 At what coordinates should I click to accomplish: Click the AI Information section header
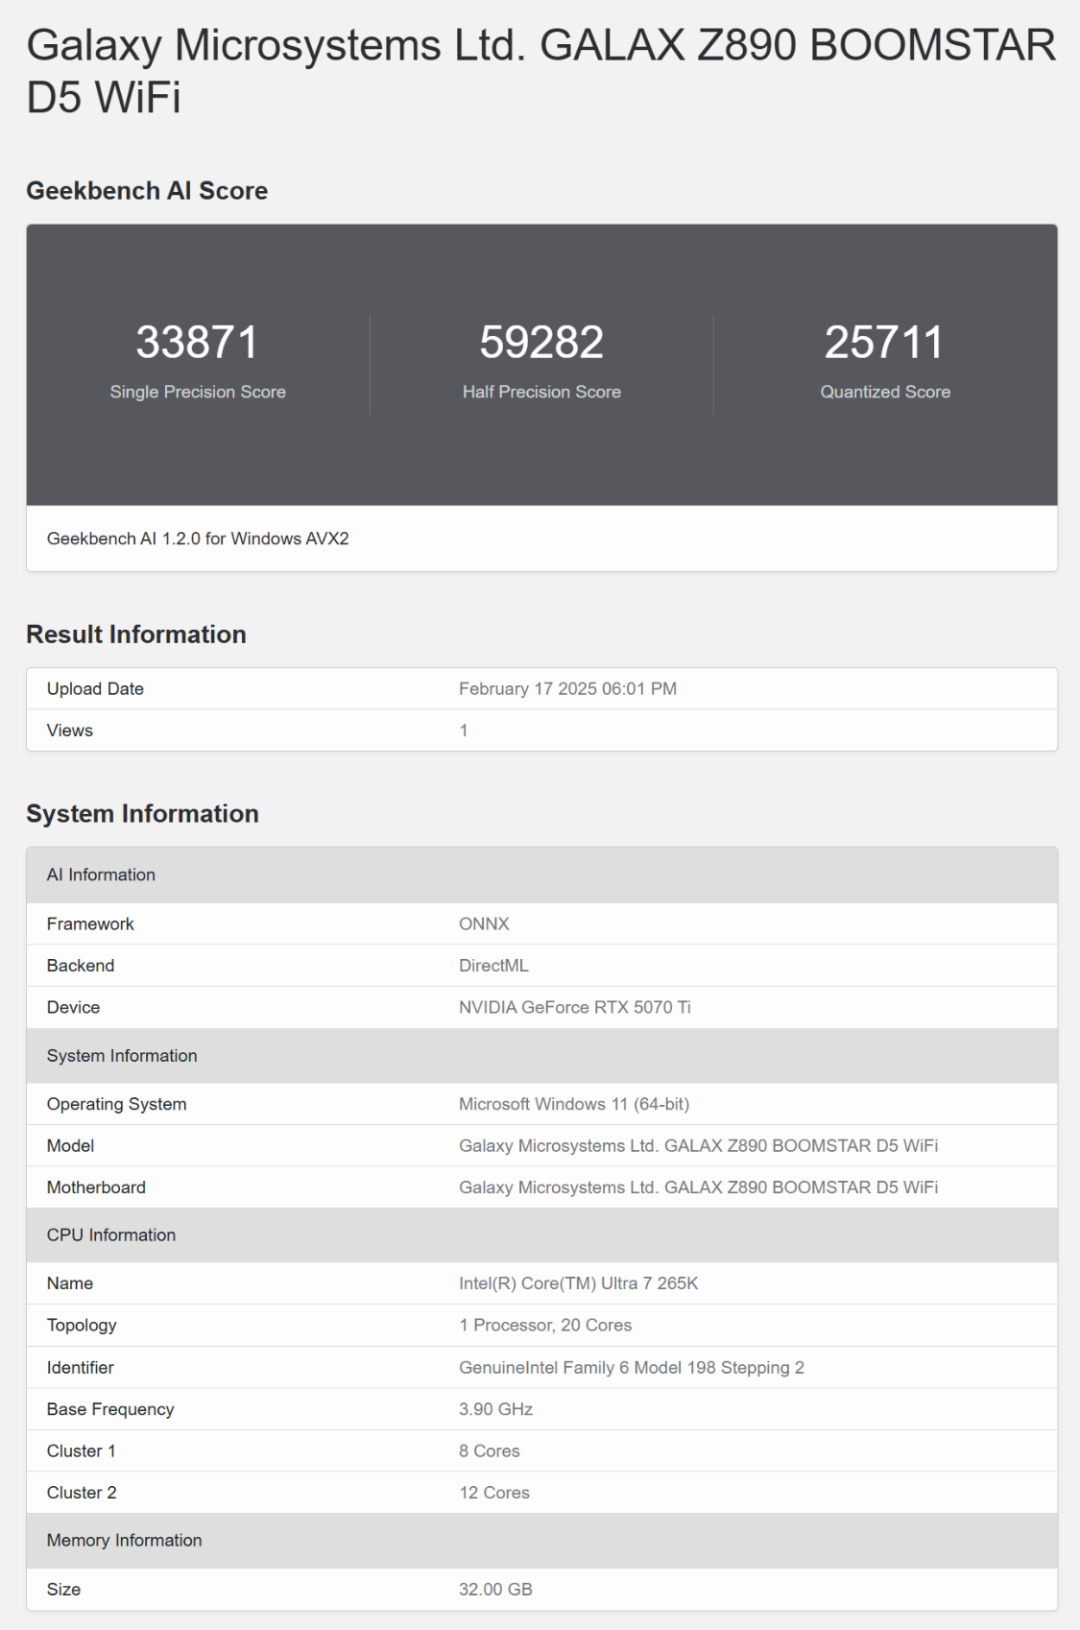tap(541, 875)
